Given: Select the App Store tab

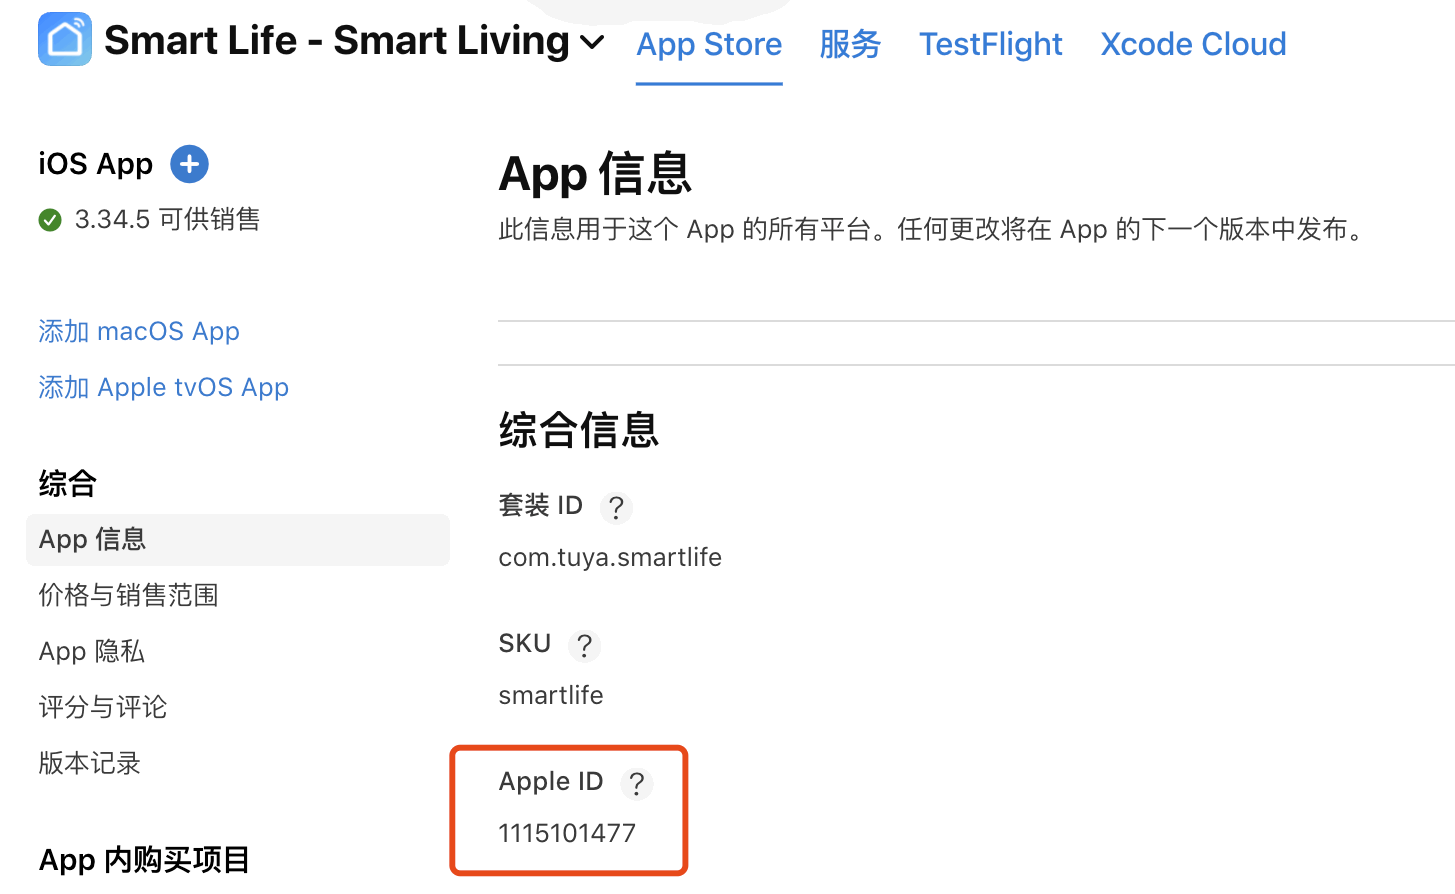Looking at the screenshot, I should (709, 44).
